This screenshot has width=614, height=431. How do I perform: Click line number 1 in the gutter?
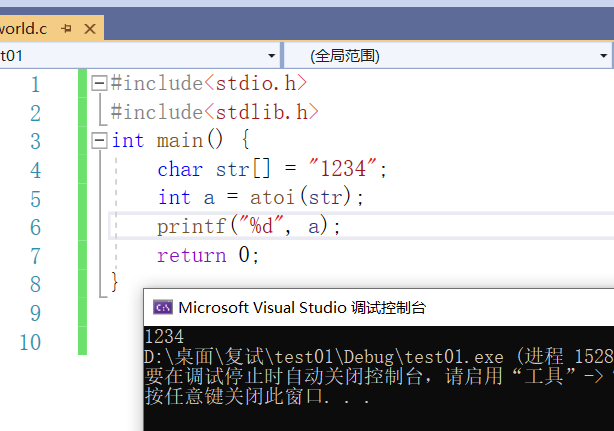[36, 84]
